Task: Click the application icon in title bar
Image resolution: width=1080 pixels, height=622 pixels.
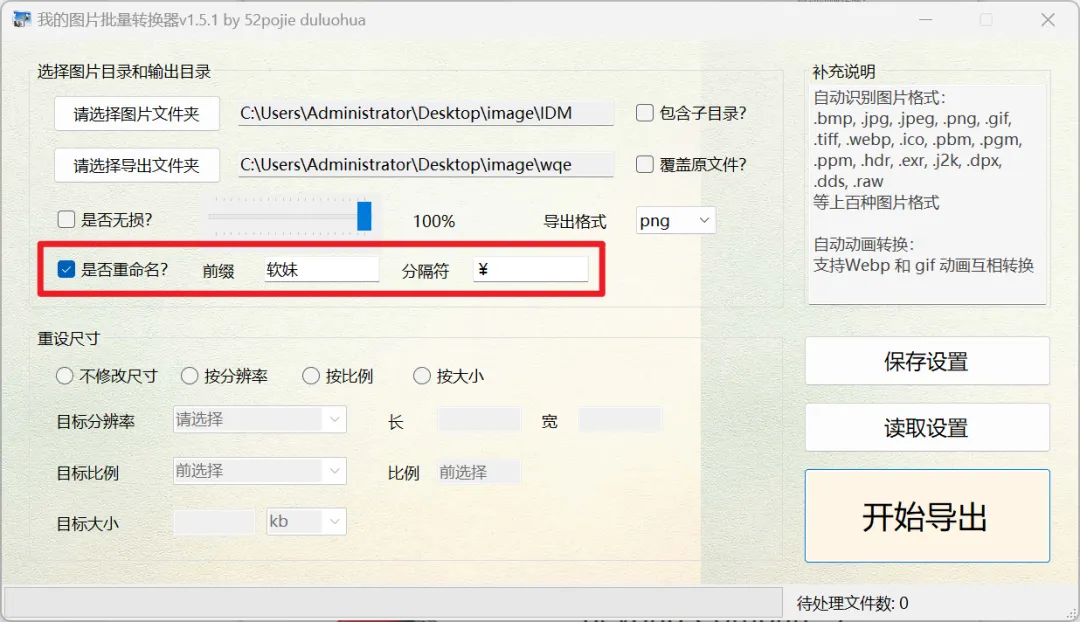Action: 21,19
